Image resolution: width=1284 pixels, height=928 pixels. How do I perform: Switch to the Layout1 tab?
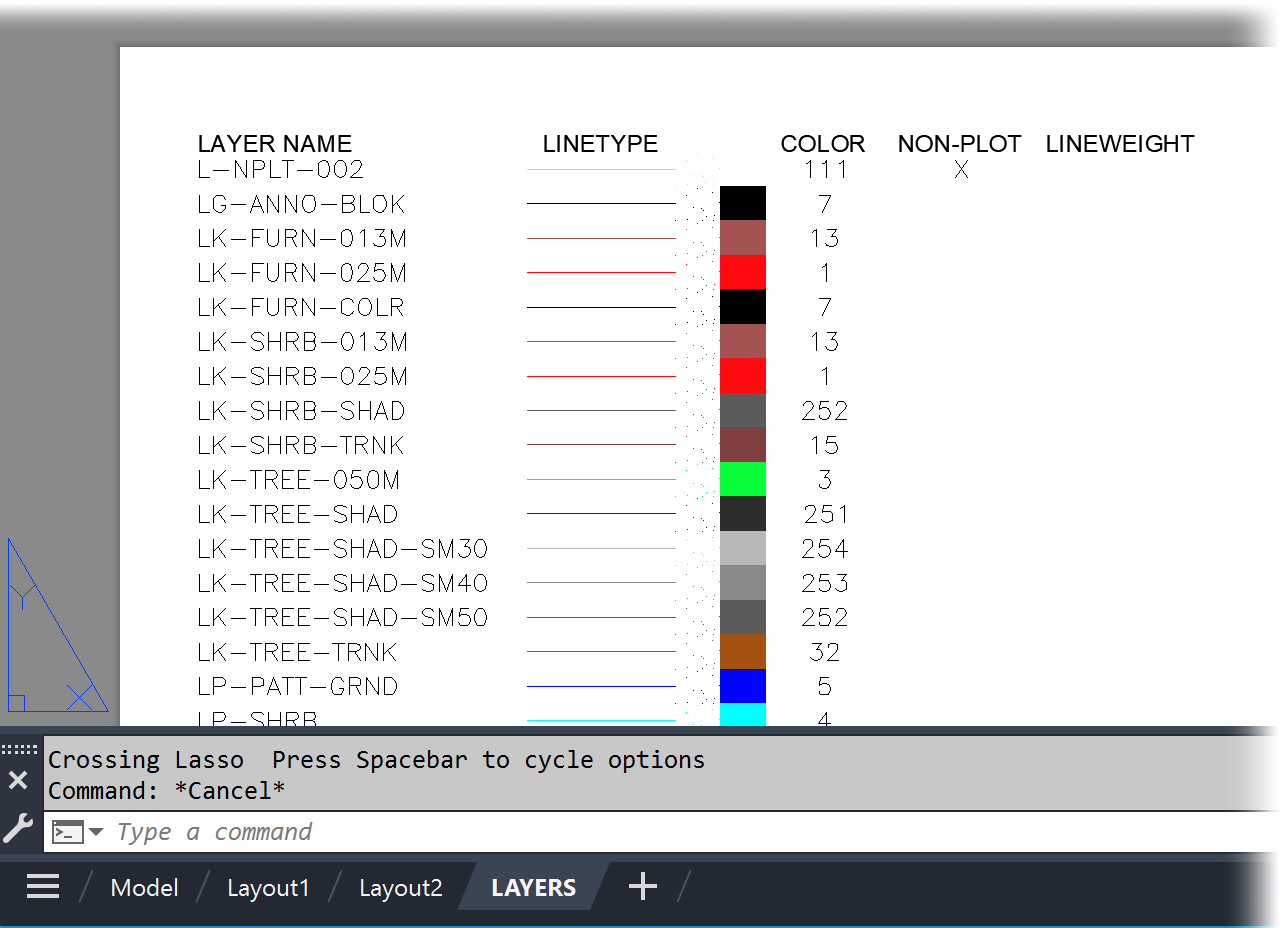coord(268,888)
